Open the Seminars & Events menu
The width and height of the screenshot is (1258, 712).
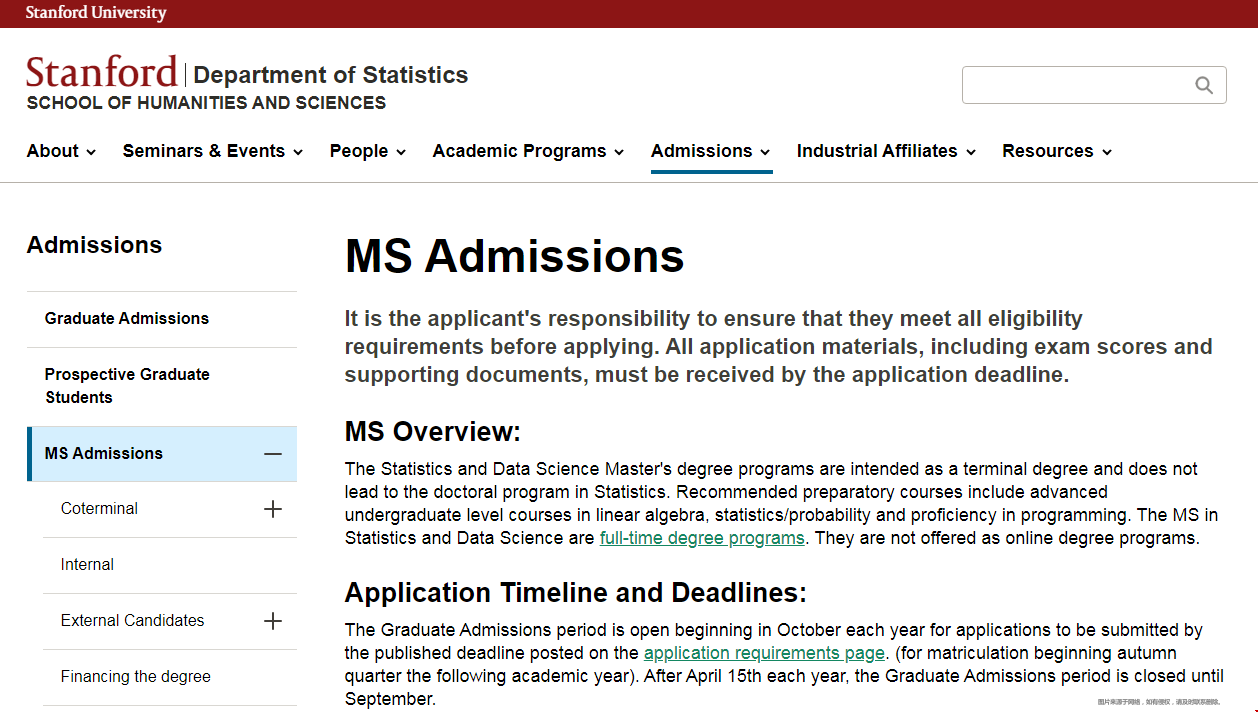[213, 151]
